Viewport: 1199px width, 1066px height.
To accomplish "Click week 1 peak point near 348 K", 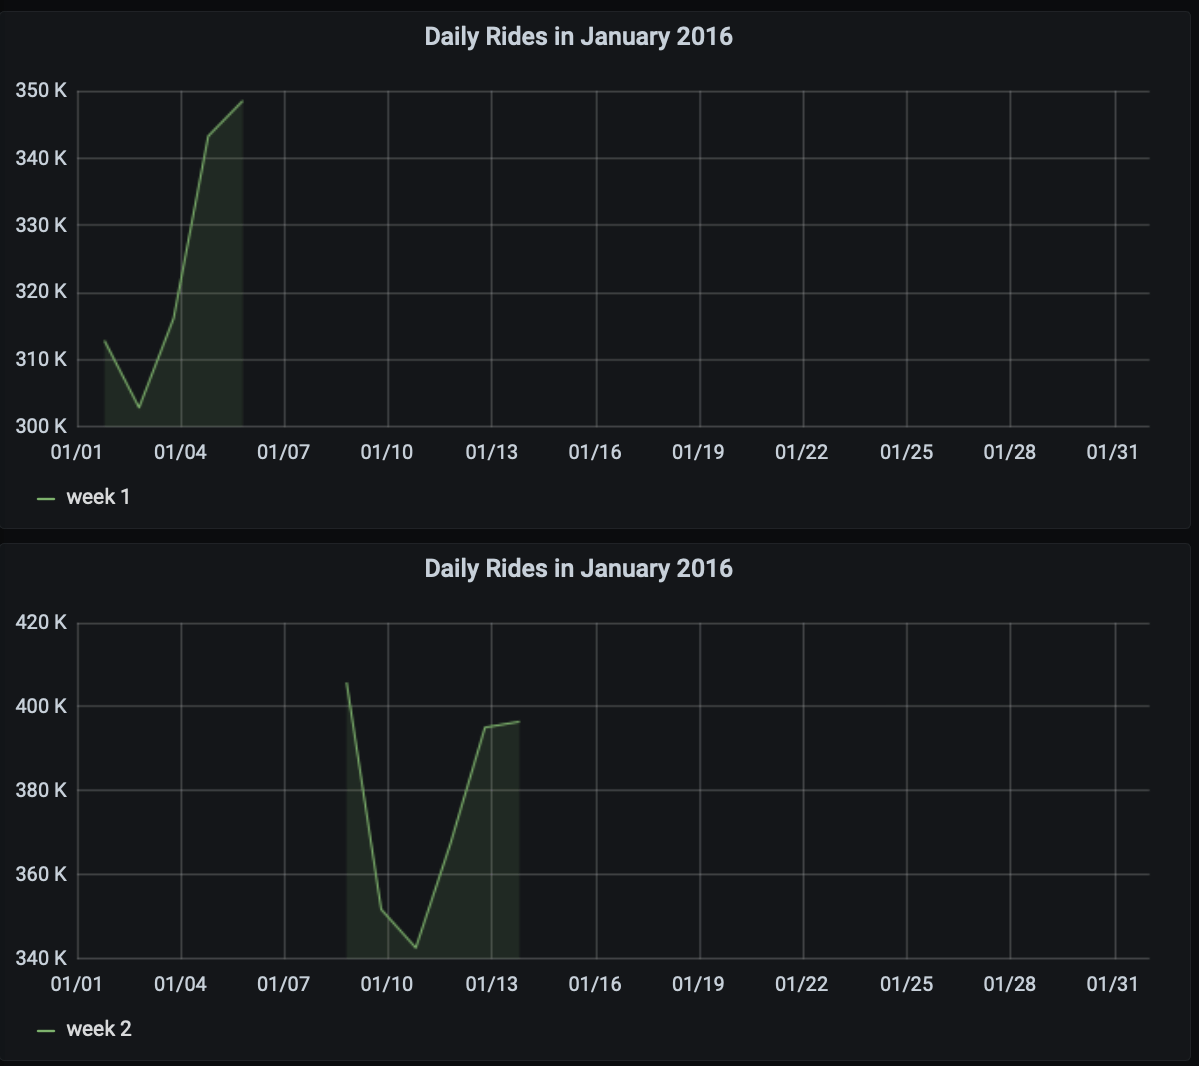I will coord(242,101).
